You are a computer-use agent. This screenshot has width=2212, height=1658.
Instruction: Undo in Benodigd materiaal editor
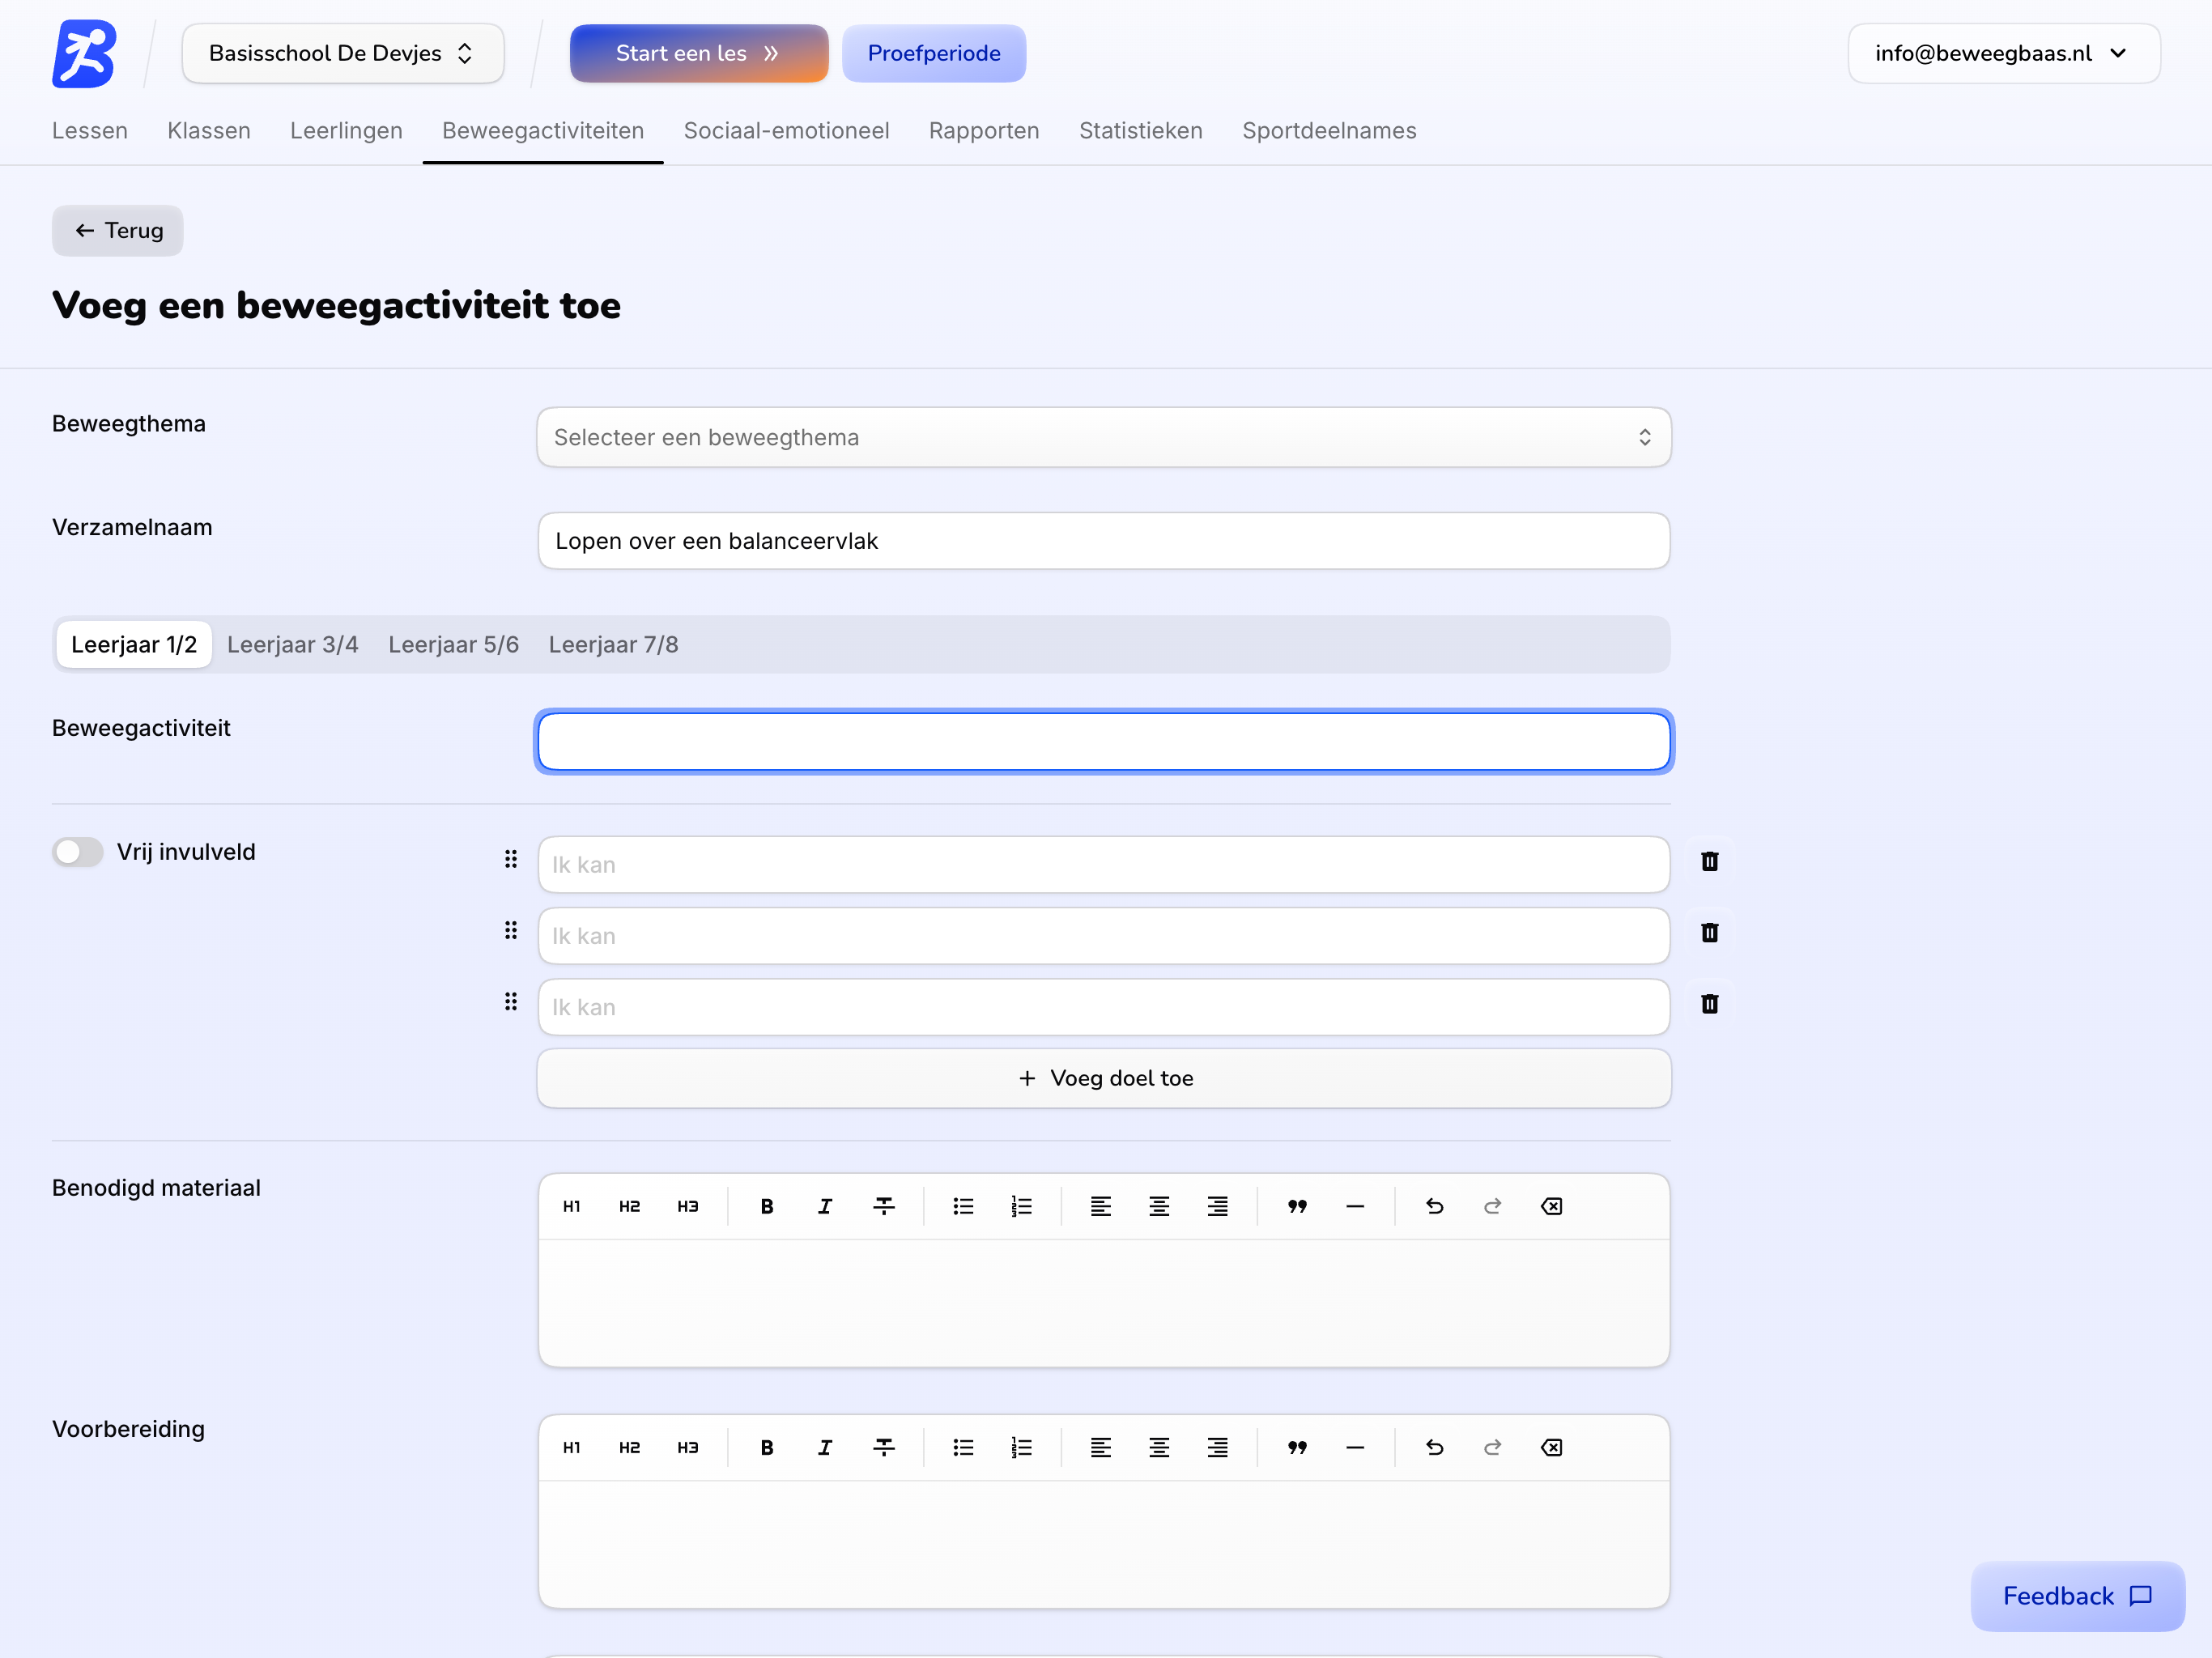1434,1206
